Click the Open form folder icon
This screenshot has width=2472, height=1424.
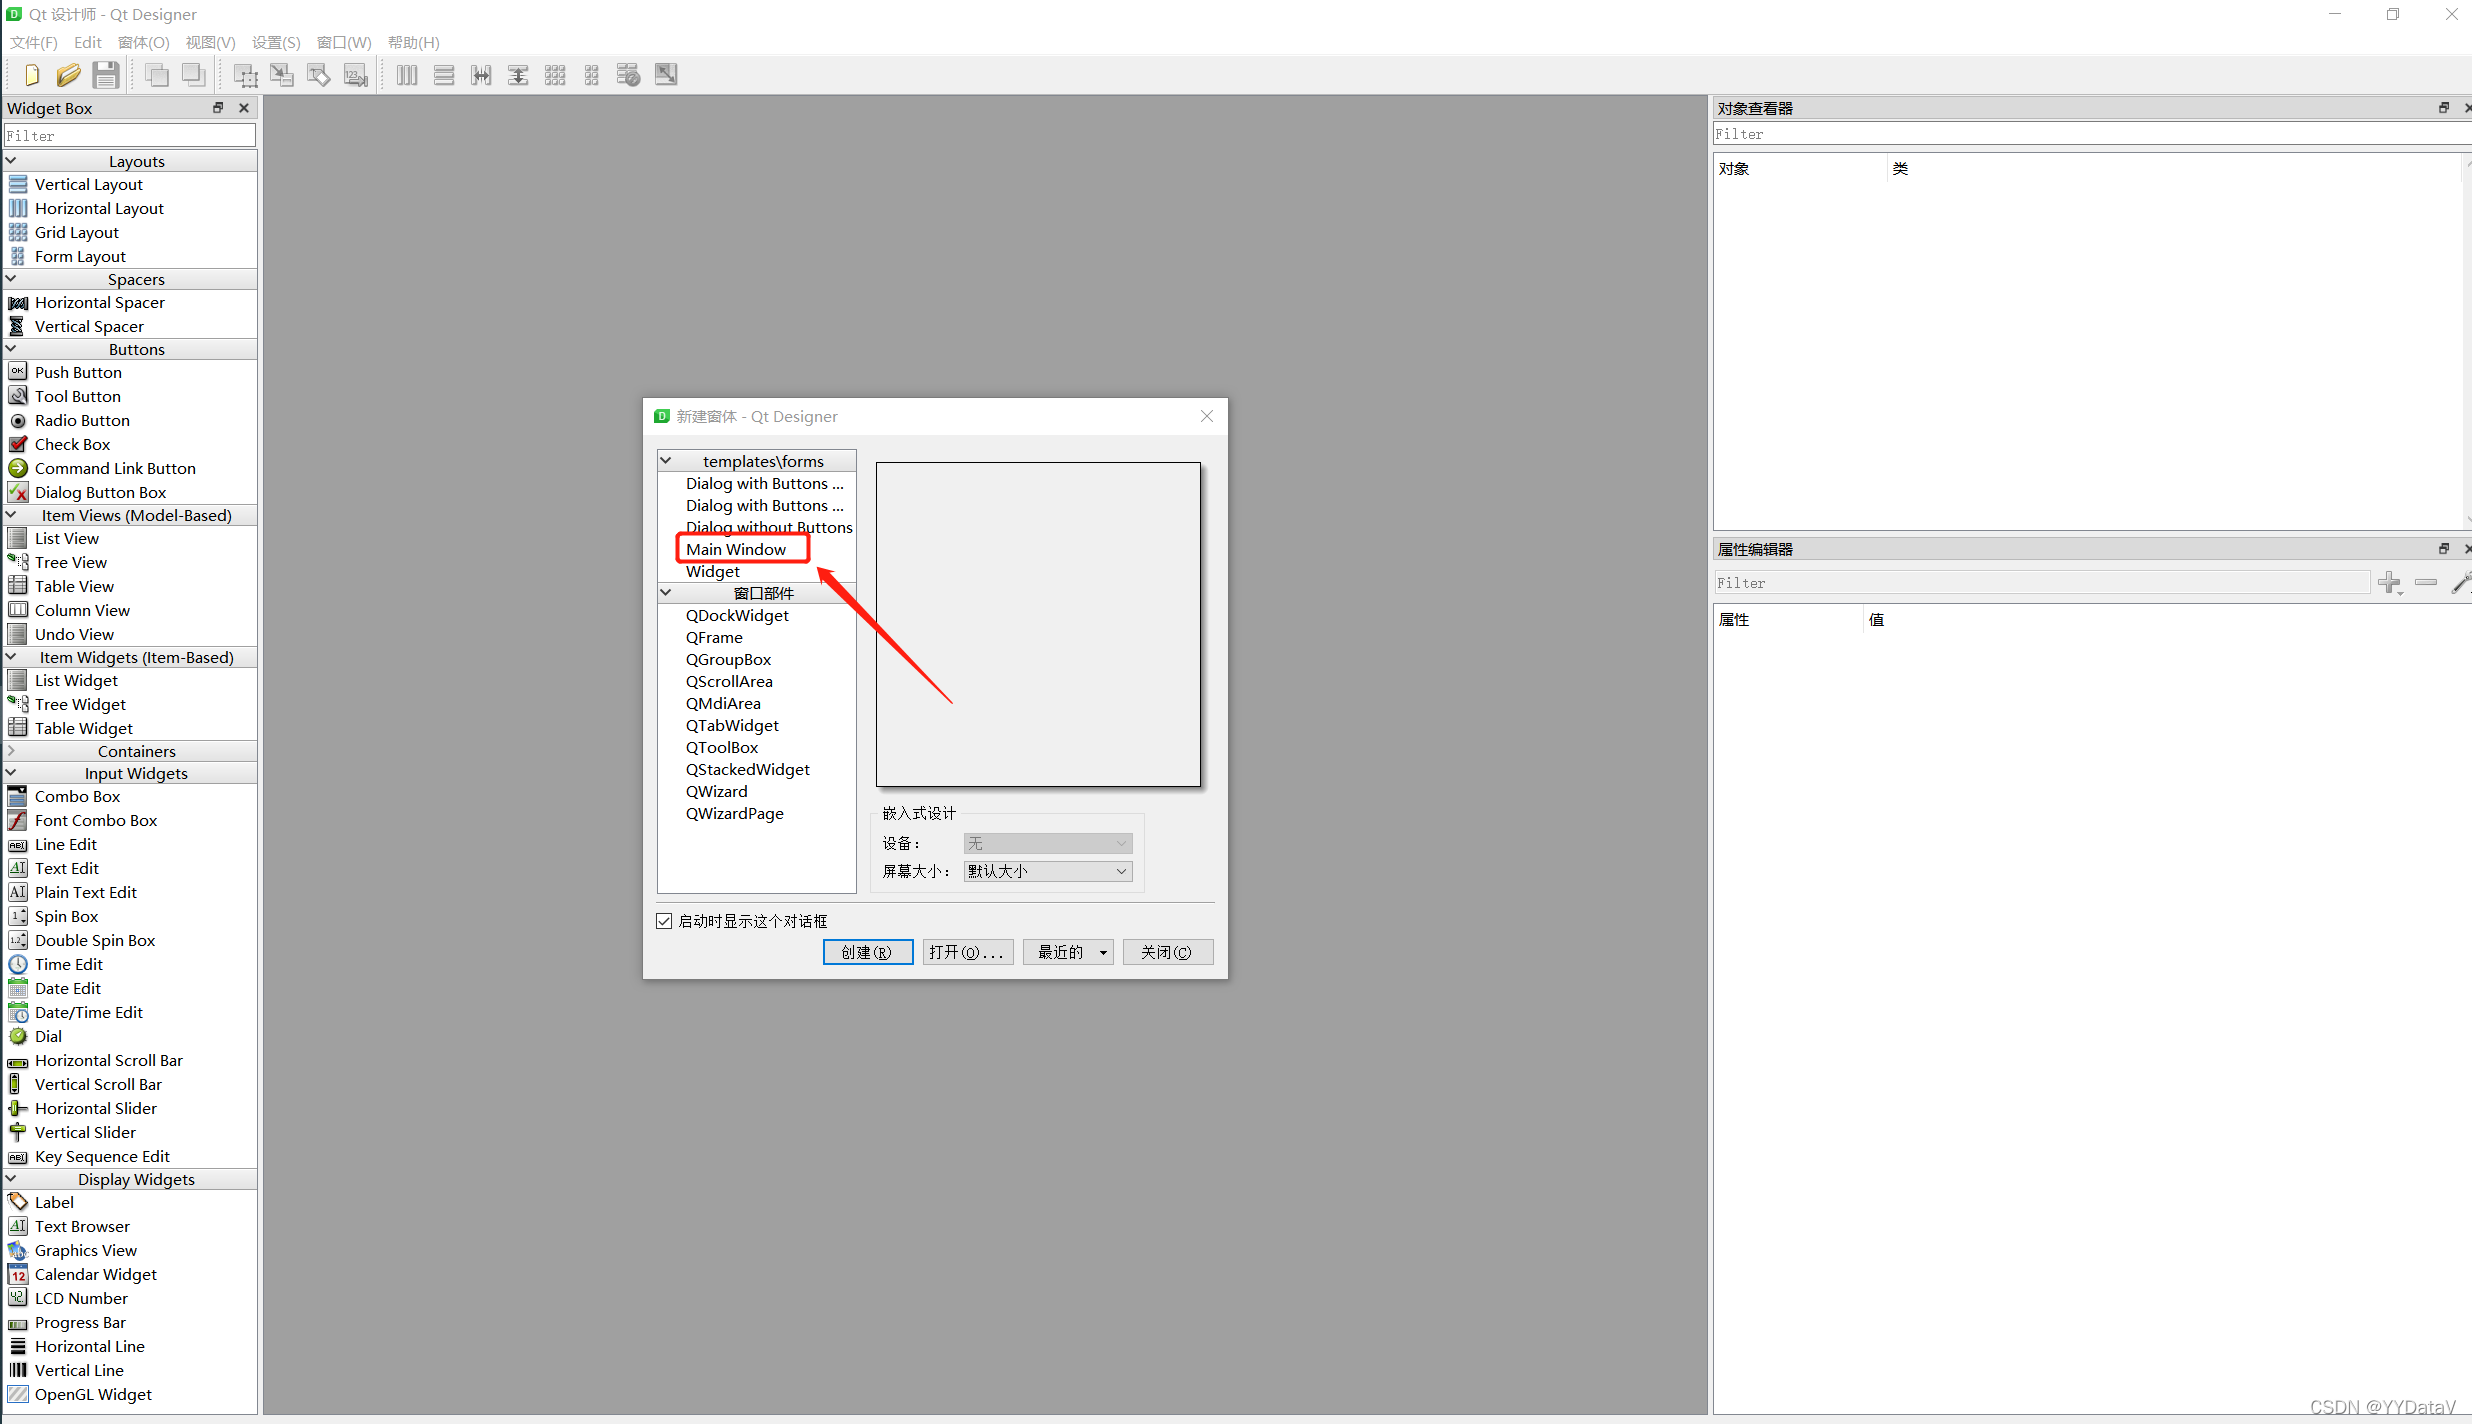tap(68, 75)
